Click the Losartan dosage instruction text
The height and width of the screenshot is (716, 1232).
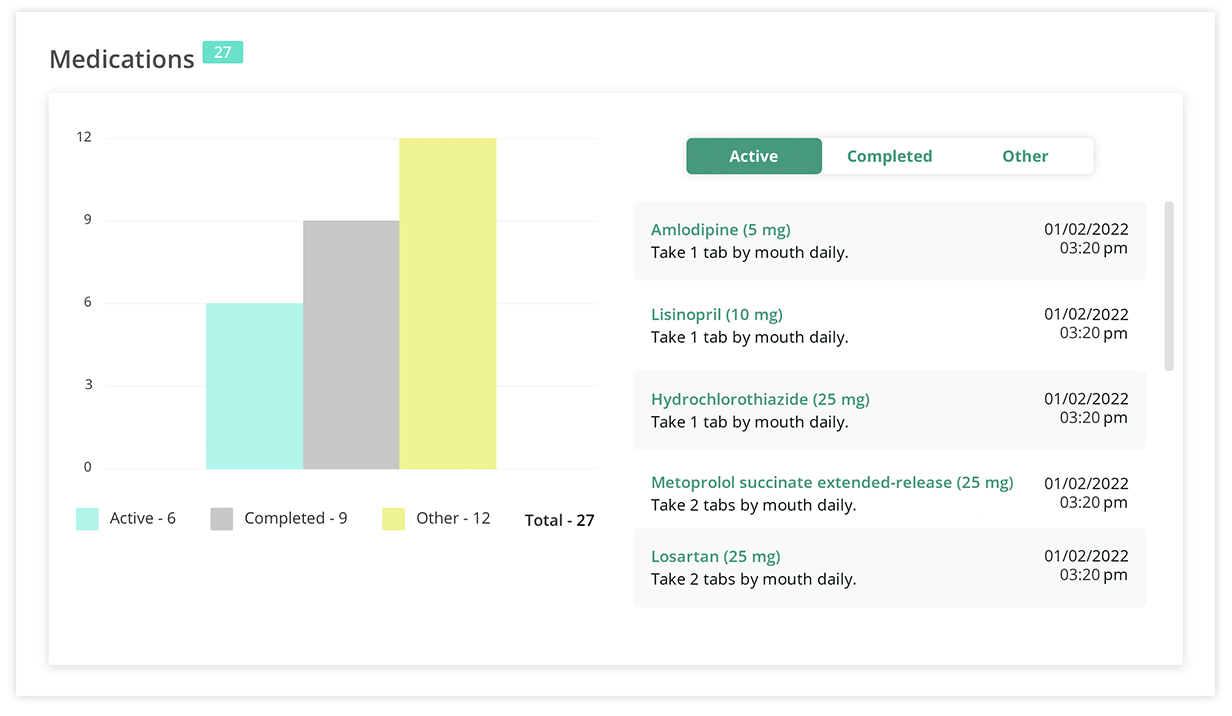(x=753, y=579)
